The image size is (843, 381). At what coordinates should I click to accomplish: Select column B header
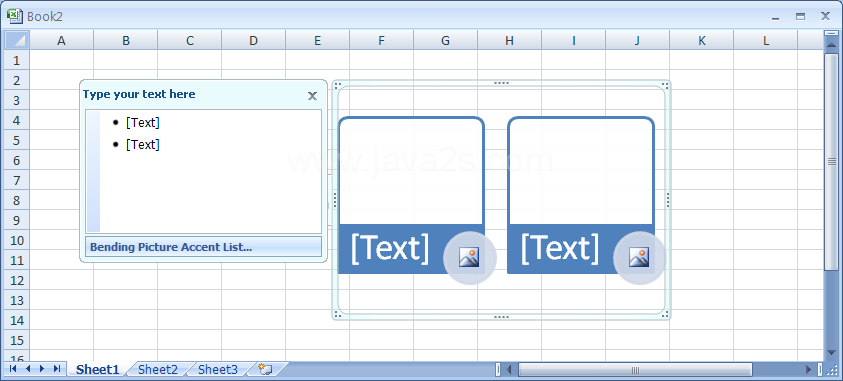tap(125, 40)
